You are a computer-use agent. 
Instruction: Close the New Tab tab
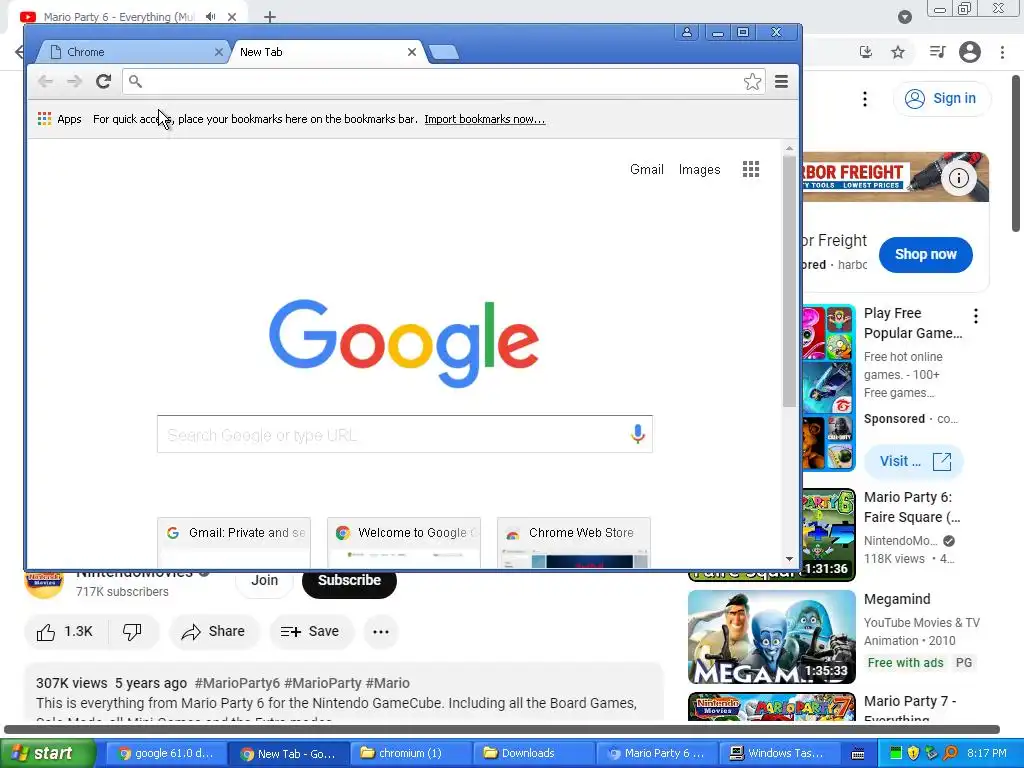411,52
